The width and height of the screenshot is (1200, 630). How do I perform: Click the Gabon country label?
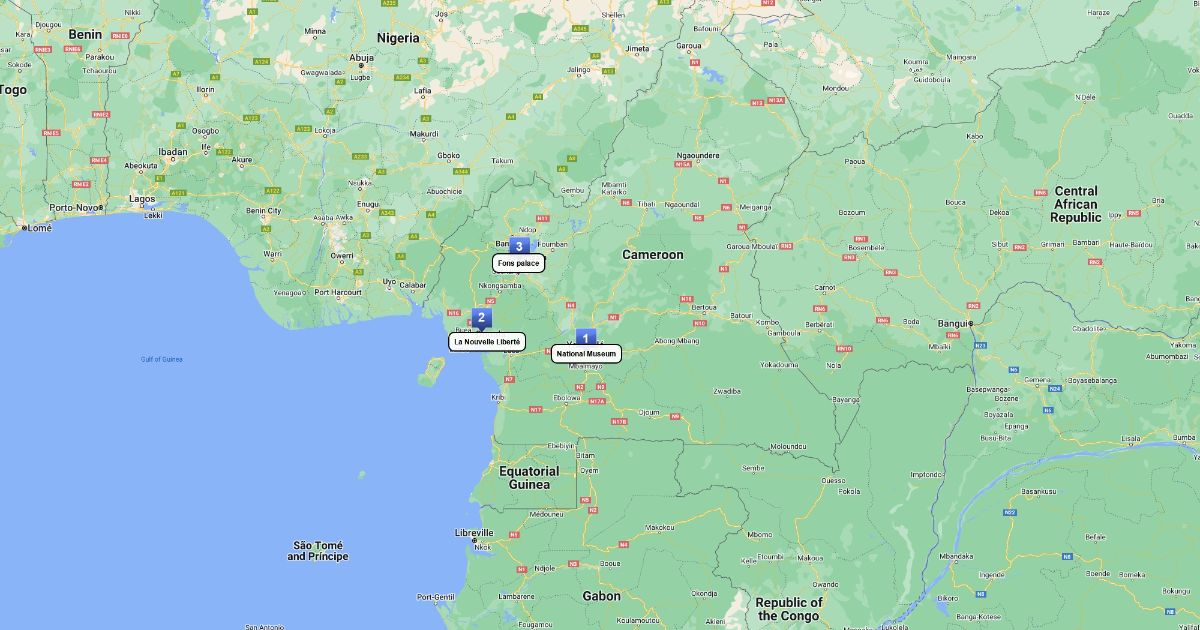tap(602, 596)
